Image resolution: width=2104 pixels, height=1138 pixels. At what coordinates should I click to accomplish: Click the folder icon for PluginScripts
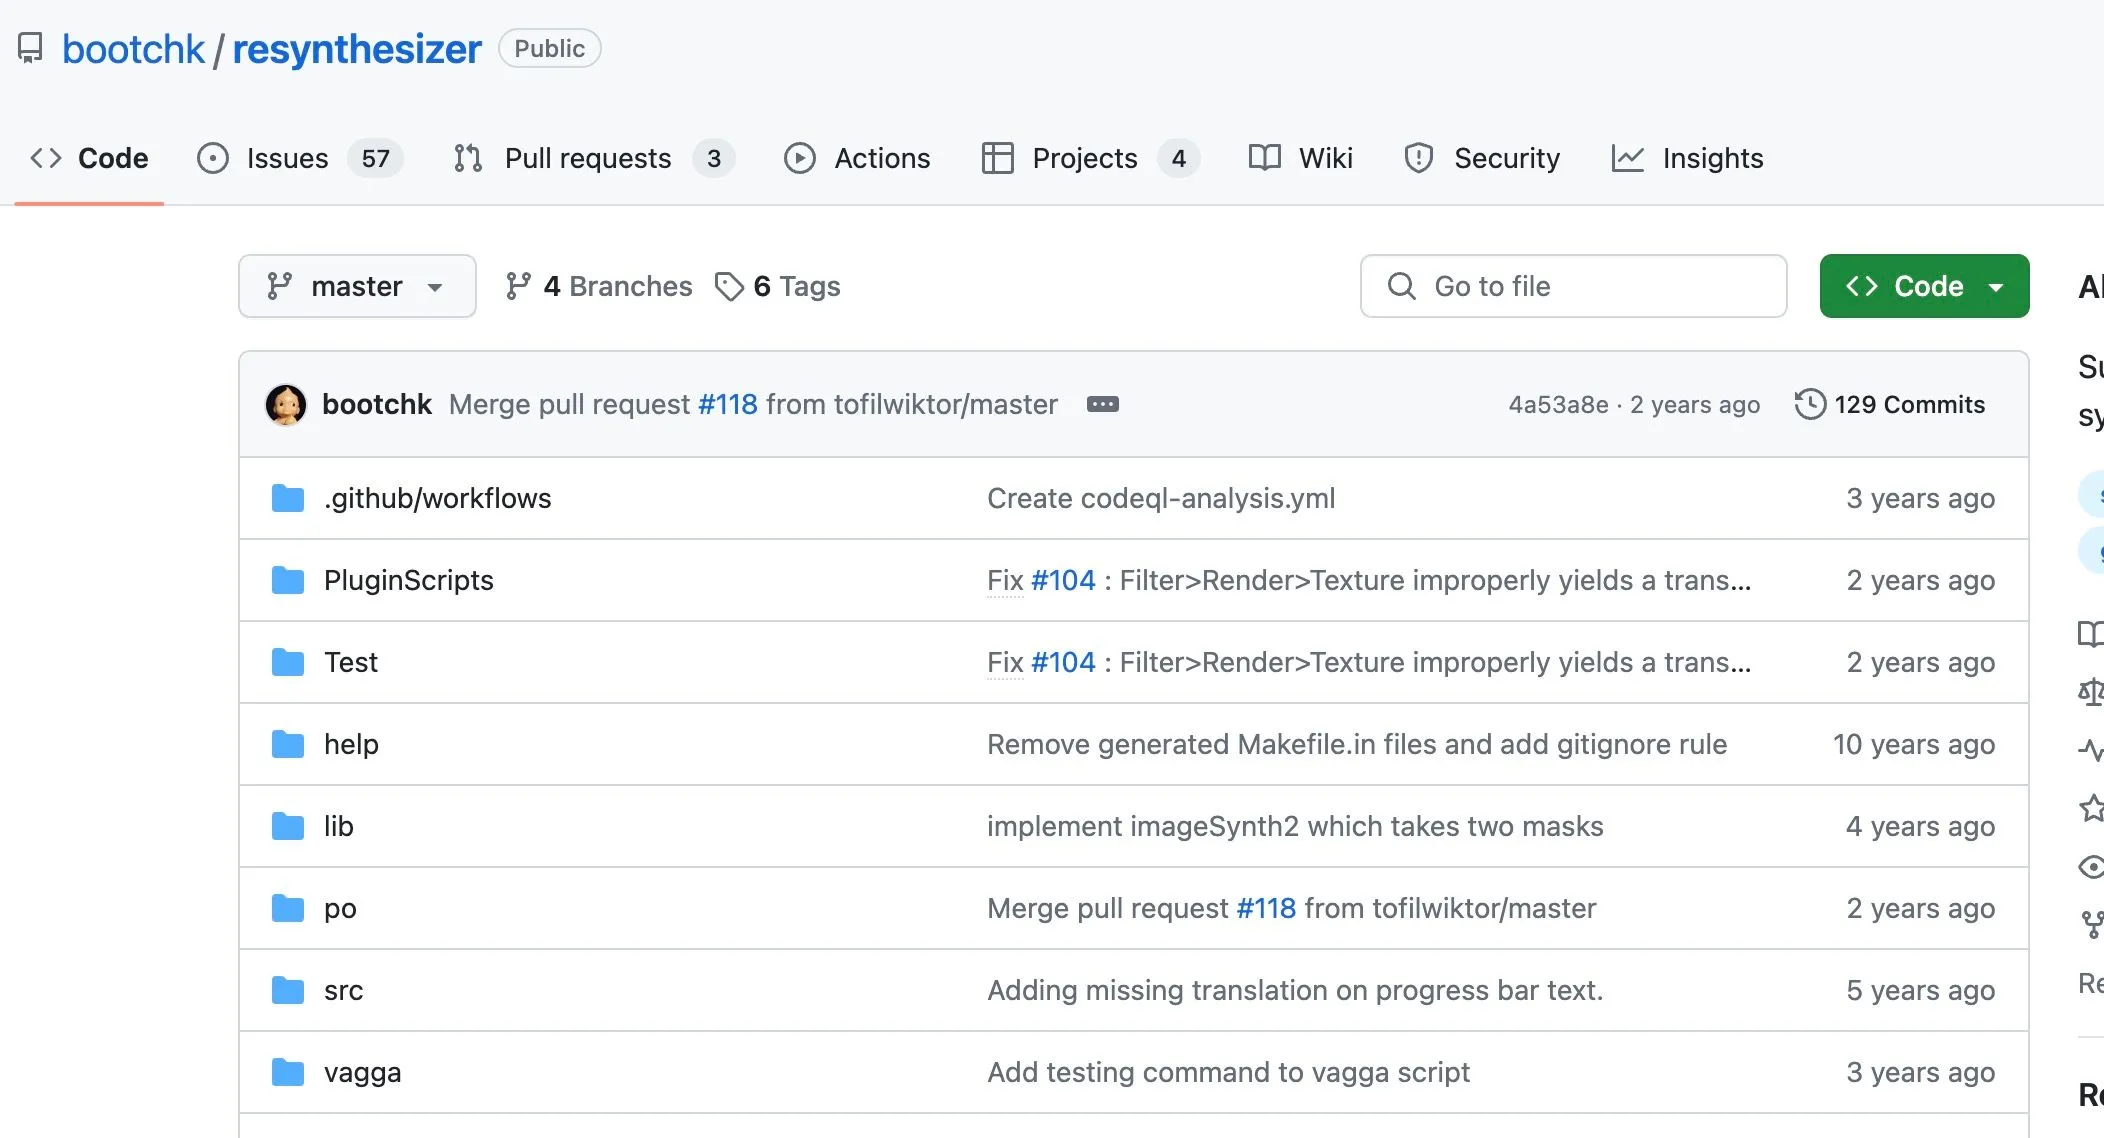(x=288, y=580)
